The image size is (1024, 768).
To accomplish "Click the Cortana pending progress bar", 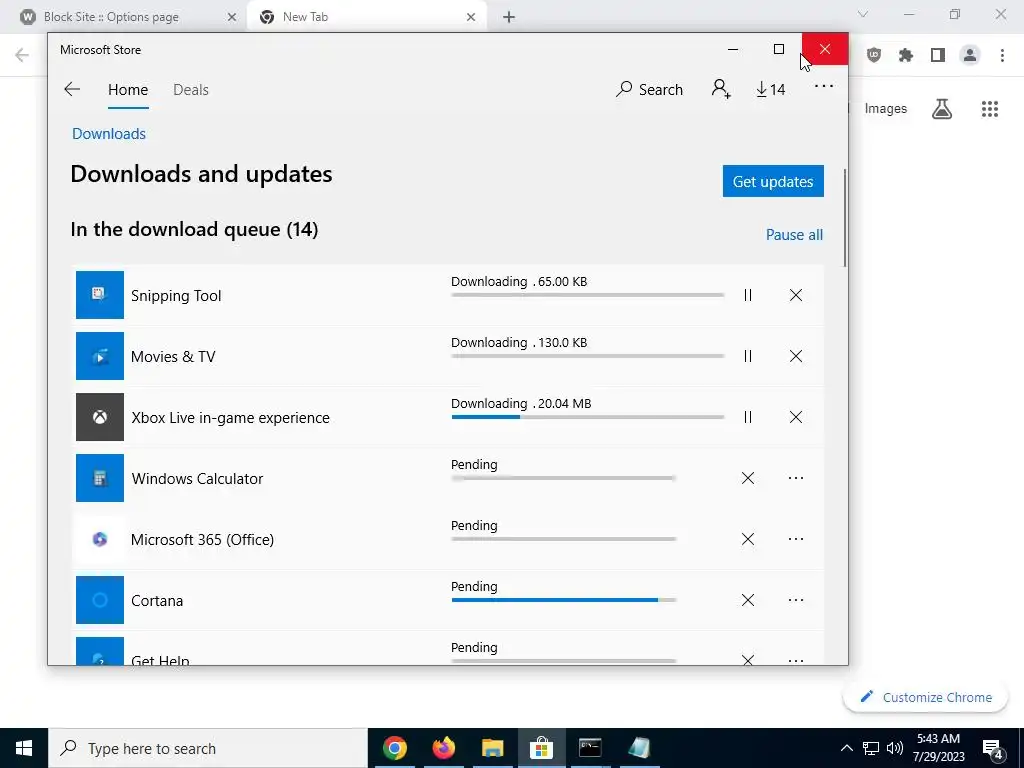I will (x=564, y=600).
